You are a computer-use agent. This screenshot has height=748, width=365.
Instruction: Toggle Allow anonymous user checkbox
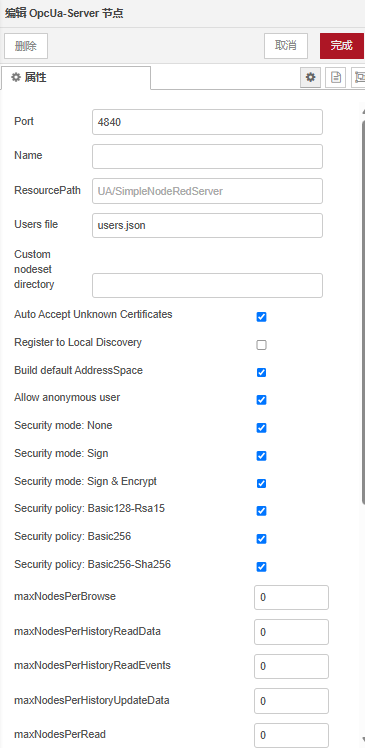click(261, 400)
